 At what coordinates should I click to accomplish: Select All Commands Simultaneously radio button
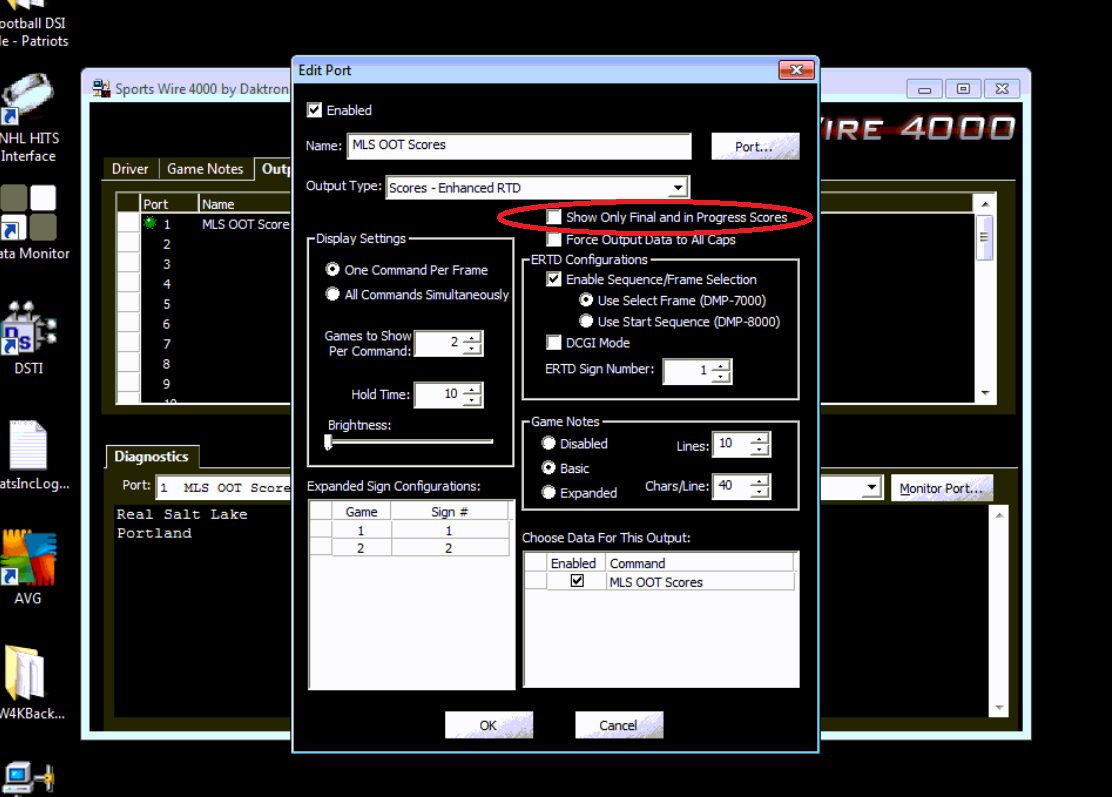pos(333,295)
